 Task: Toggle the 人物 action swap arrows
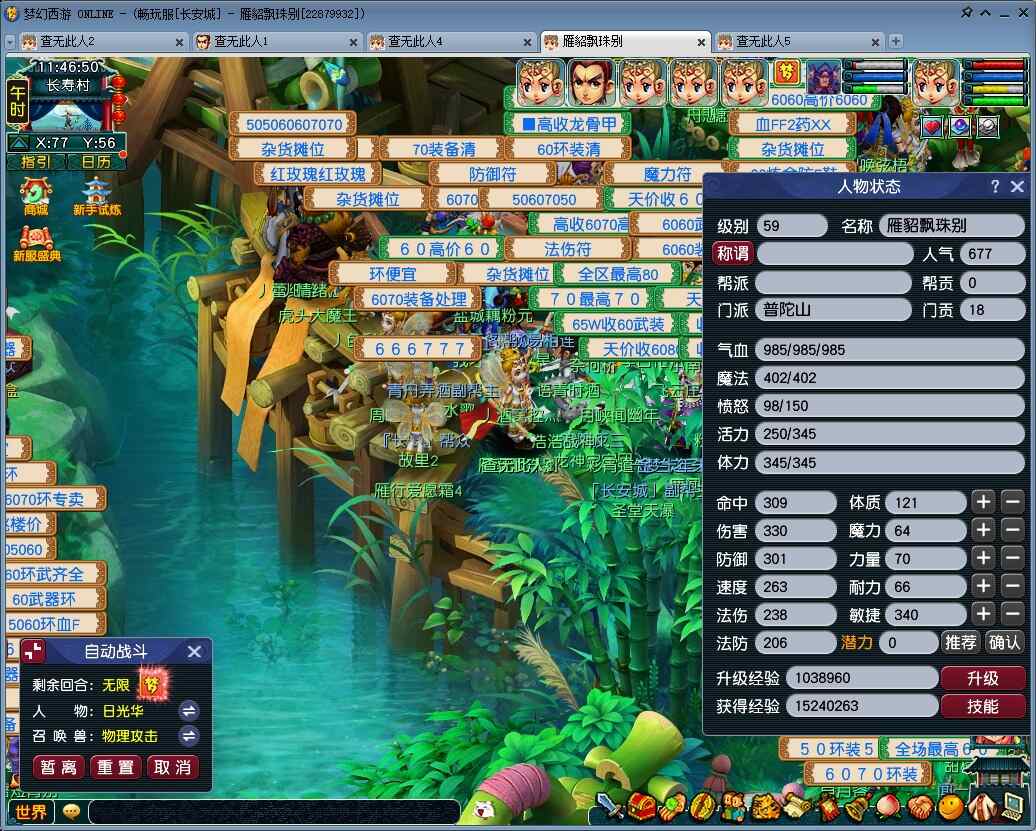pyautogui.click(x=188, y=711)
